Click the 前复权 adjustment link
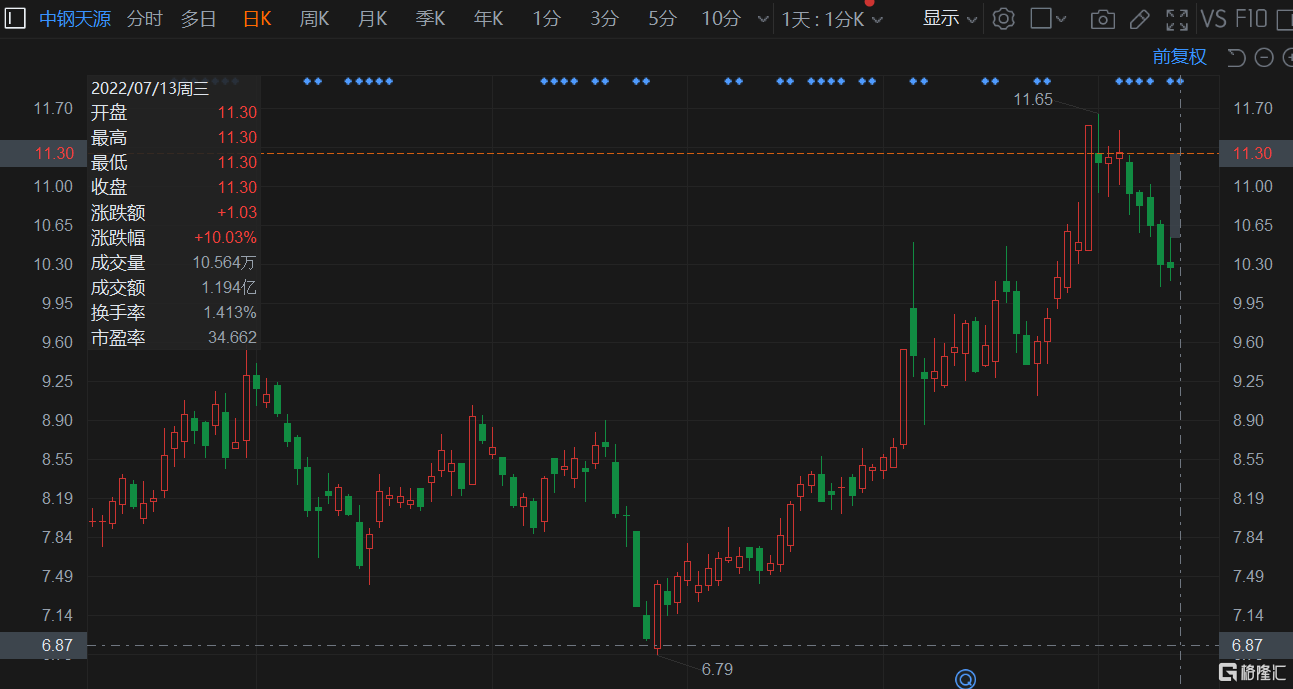The width and height of the screenshot is (1293, 689). pos(1180,57)
